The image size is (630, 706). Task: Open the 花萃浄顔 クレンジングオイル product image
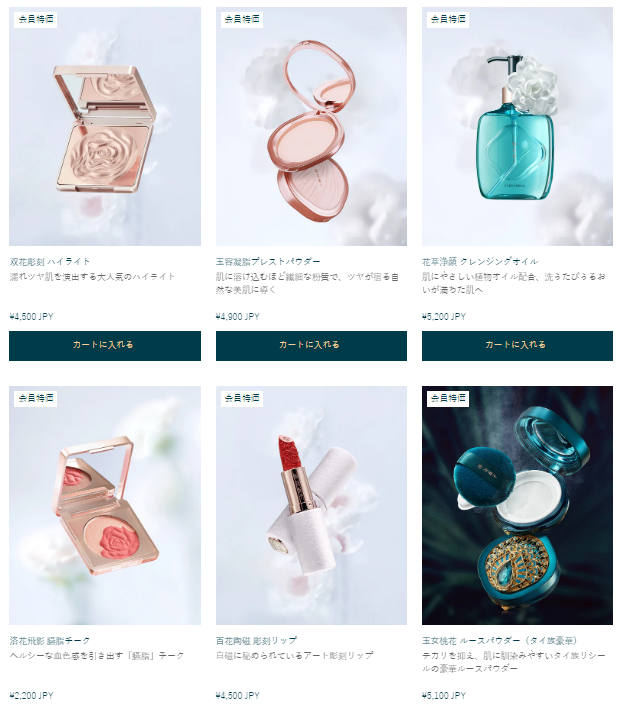click(x=517, y=127)
